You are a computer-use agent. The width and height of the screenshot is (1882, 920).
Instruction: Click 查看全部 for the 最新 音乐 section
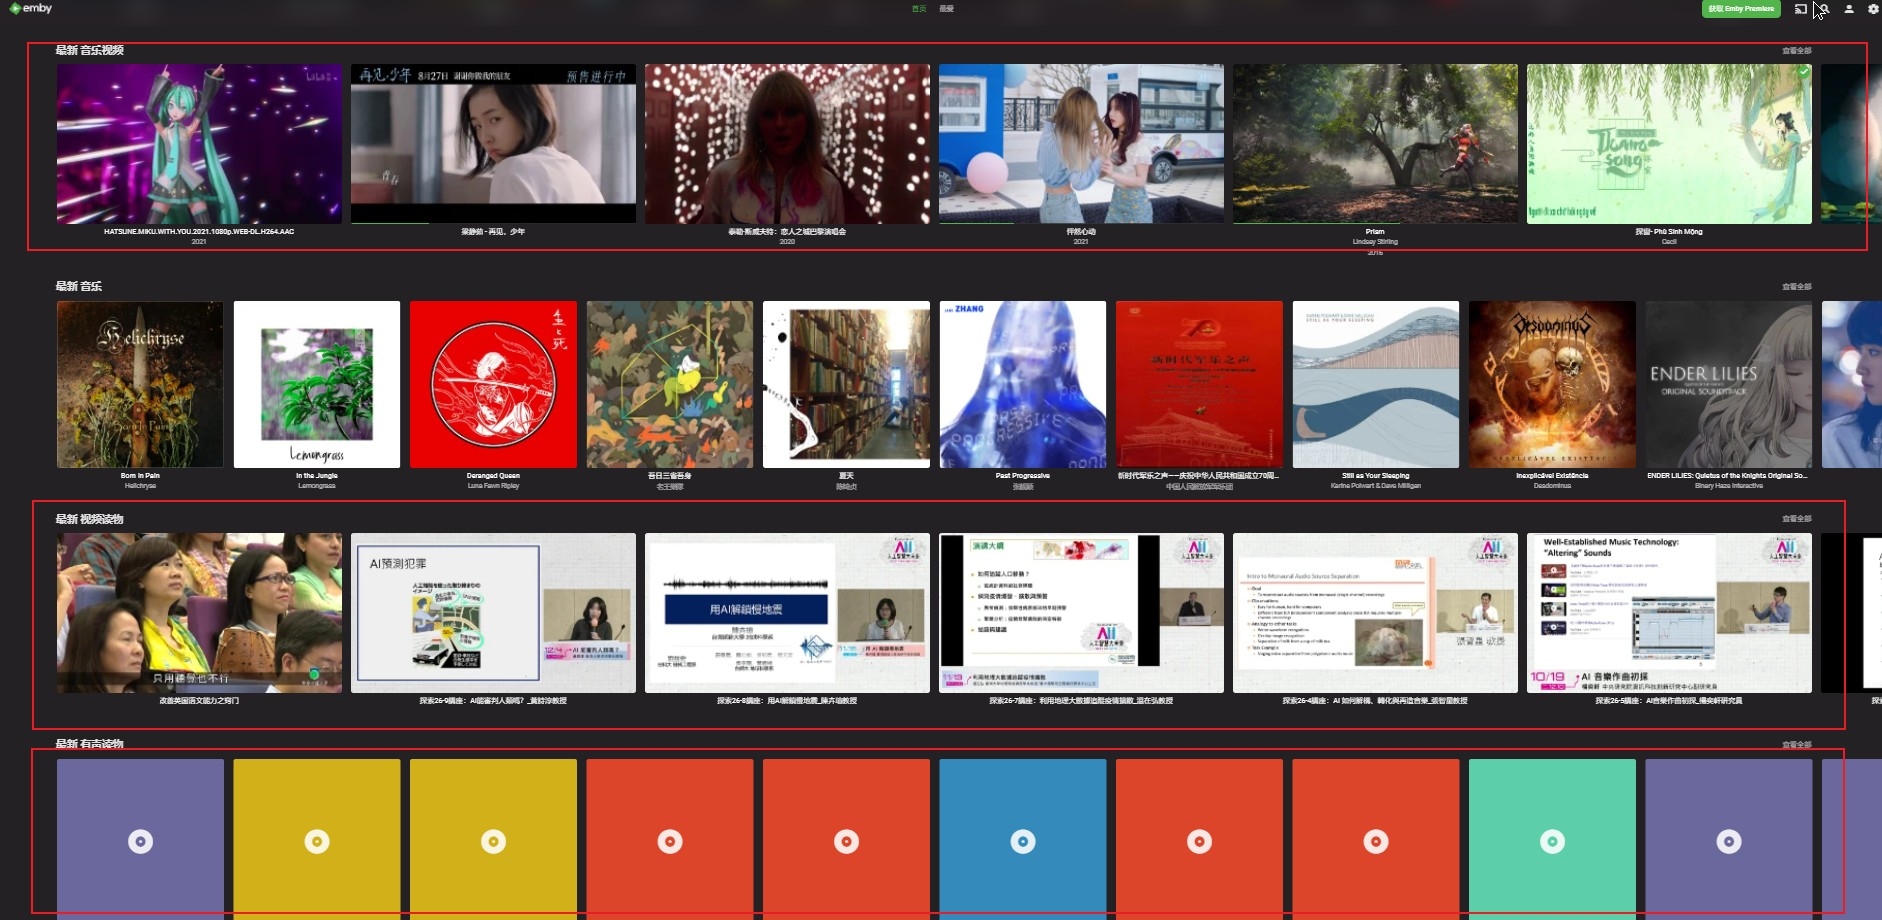click(x=1796, y=287)
